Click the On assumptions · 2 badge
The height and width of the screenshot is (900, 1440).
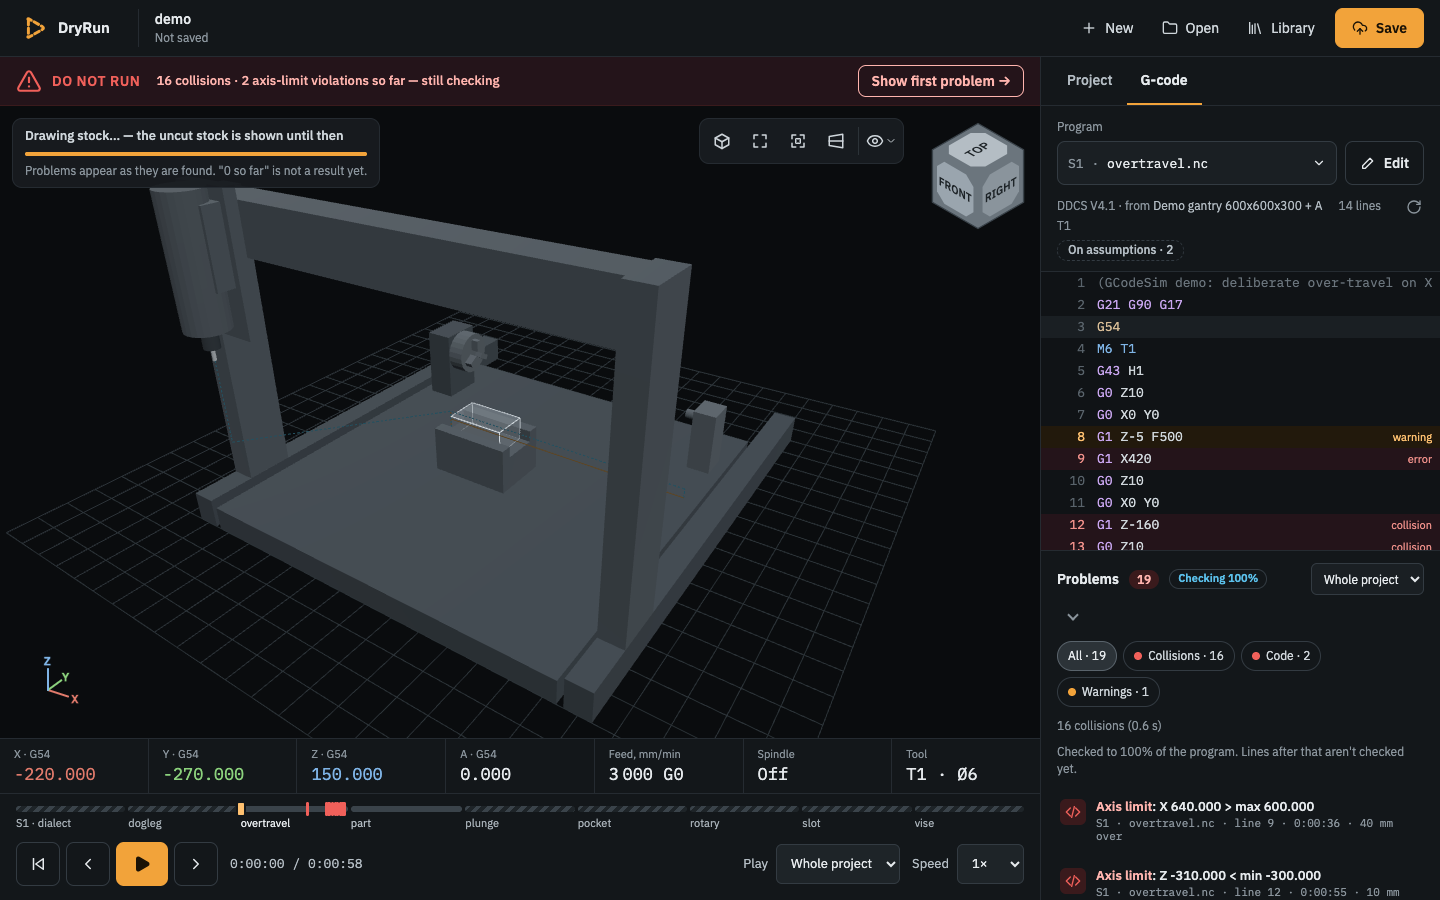1120,250
